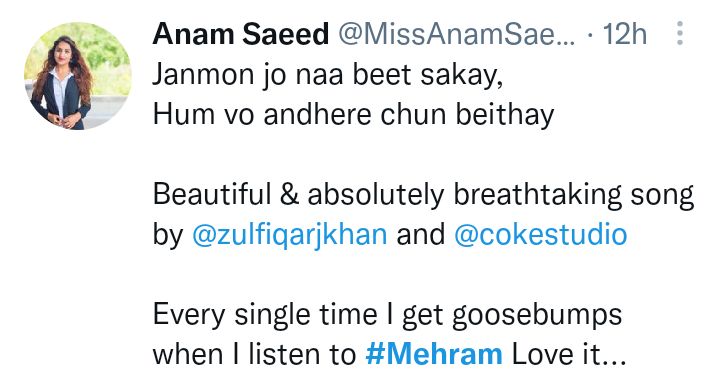
Task: Click the 'Every single time I get goosebumps' line
Action: 388,315
